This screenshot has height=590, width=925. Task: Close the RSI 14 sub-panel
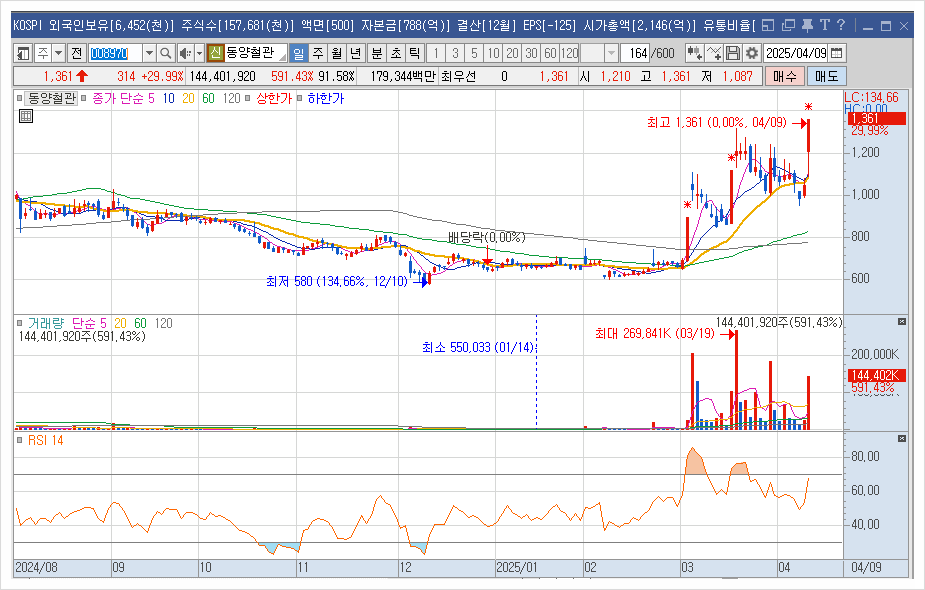pyautogui.click(x=901, y=438)
